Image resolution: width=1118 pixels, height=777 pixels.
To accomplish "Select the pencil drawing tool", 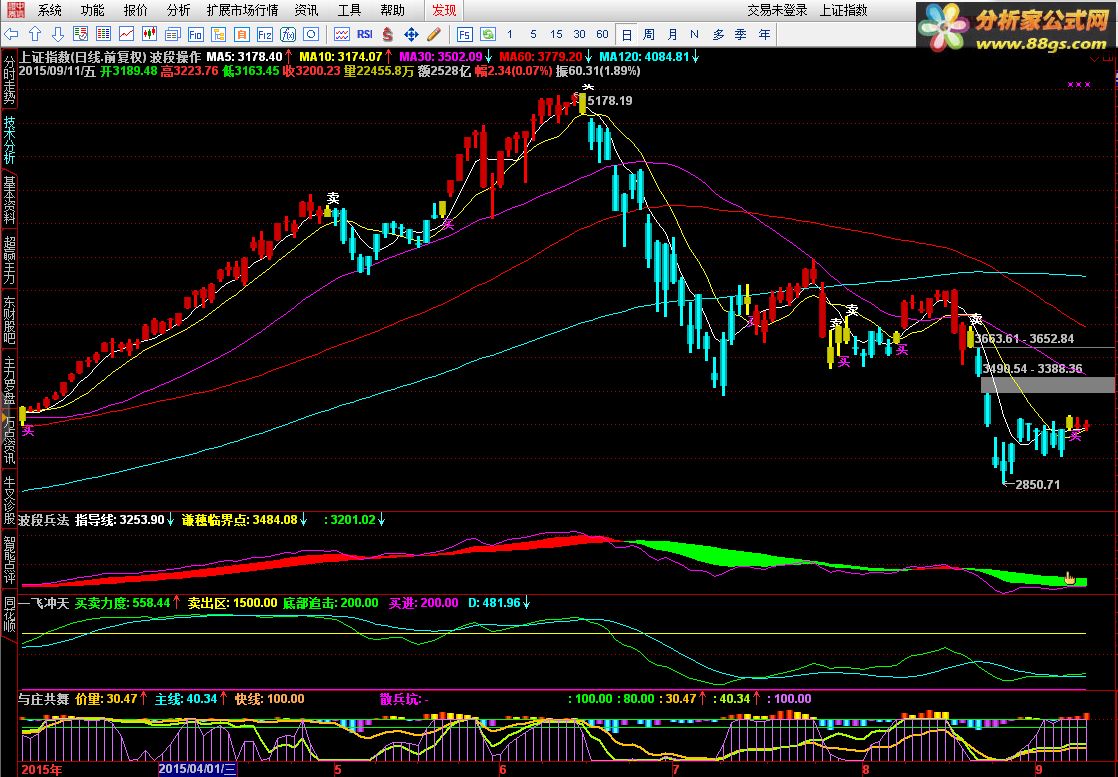I will (x=434, y=34).
